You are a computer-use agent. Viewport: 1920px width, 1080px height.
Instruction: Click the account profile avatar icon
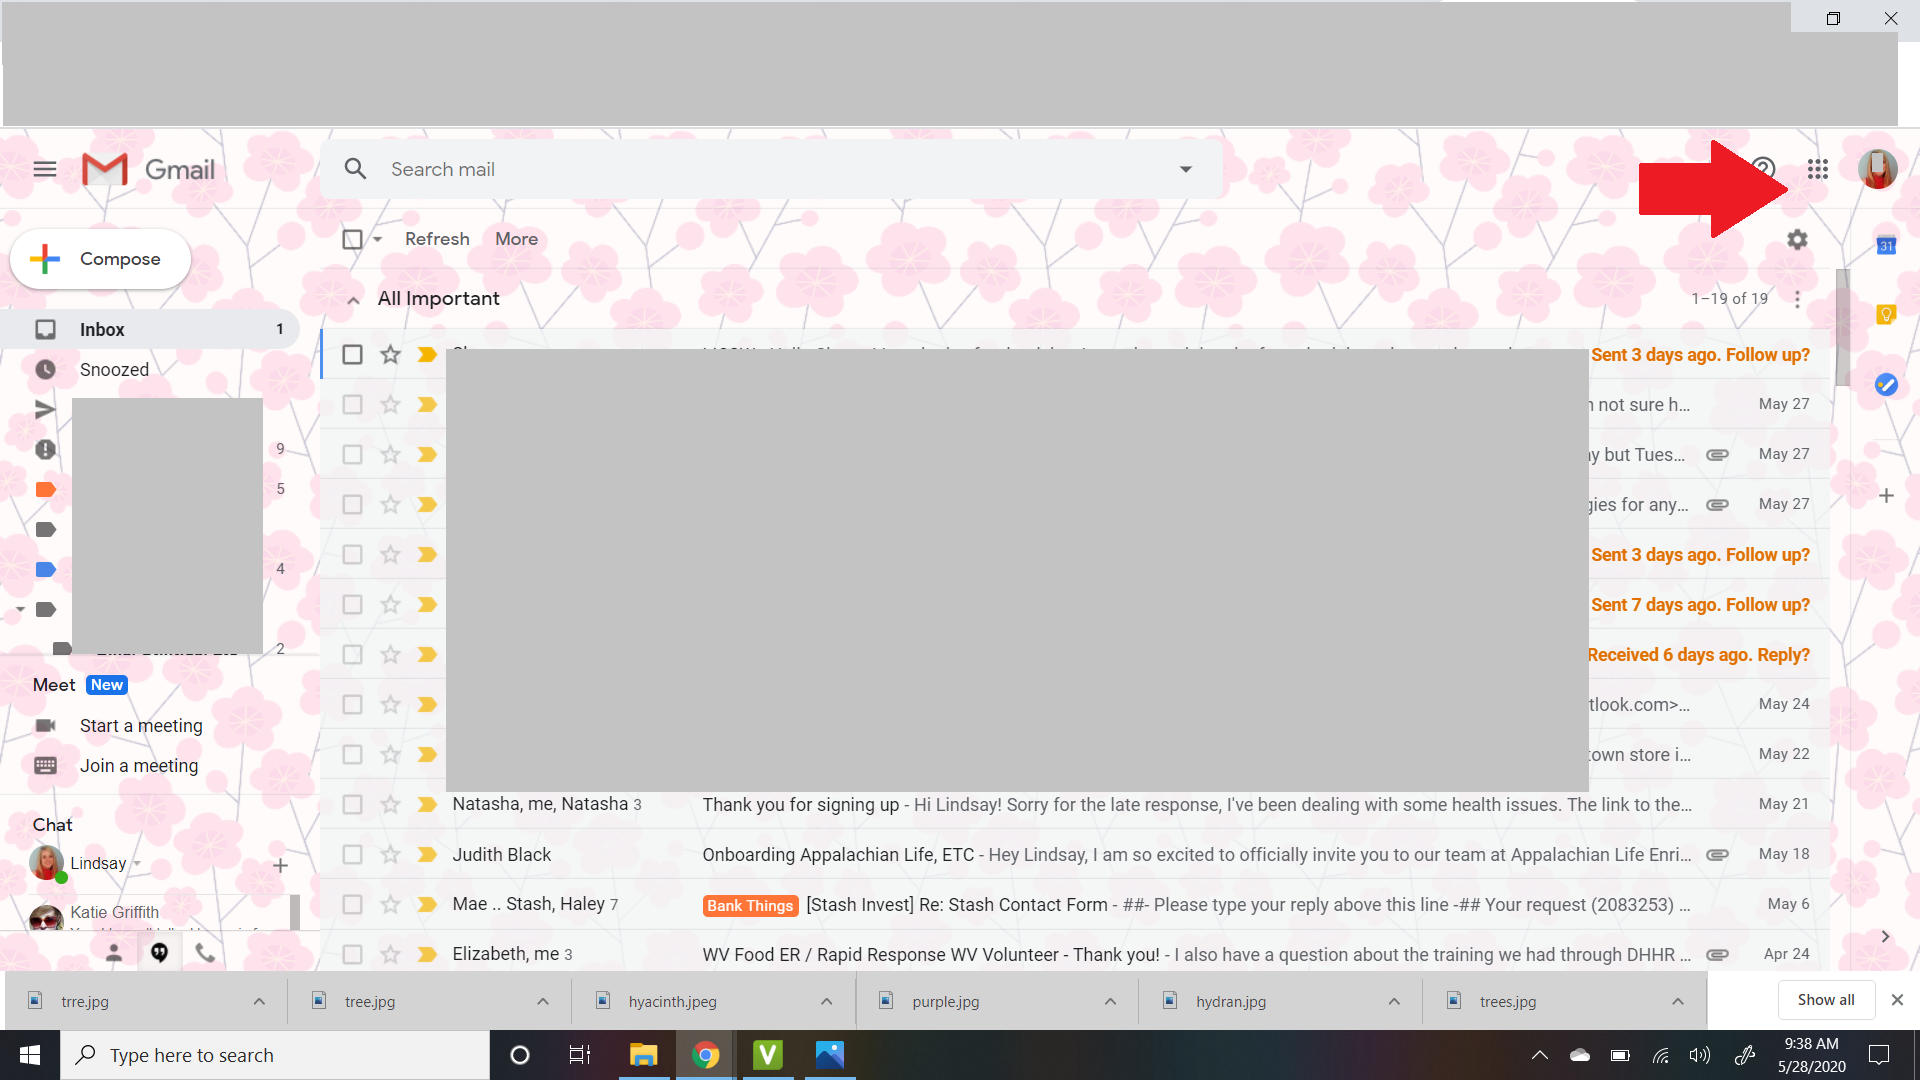(1878, 169)
